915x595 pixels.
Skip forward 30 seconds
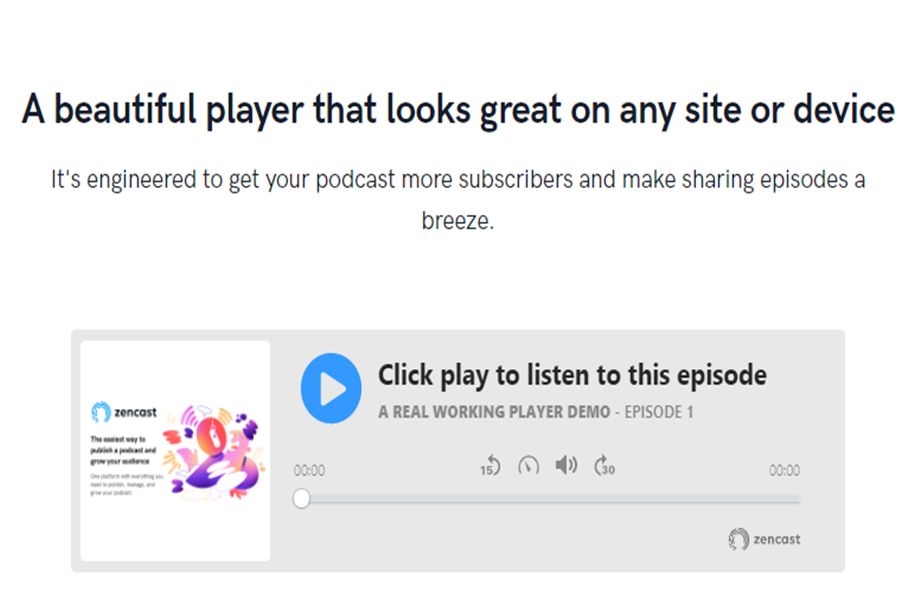(x=605, y=466)
